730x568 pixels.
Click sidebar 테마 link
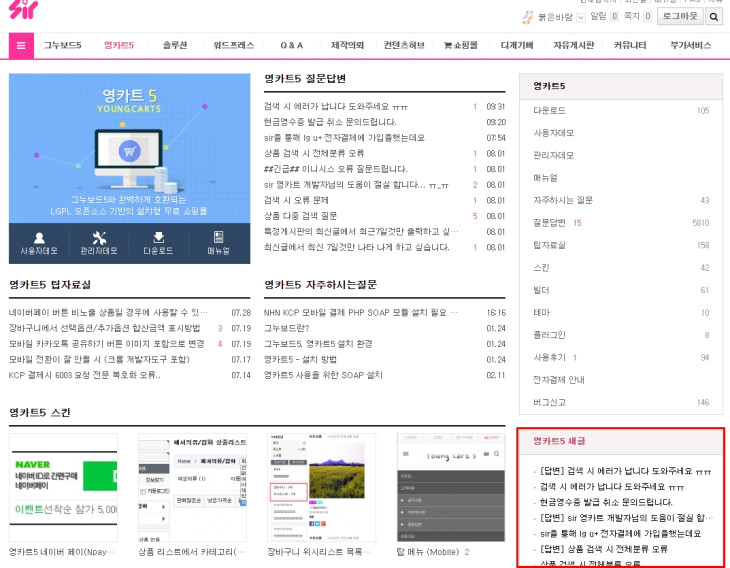click(541, 312)
